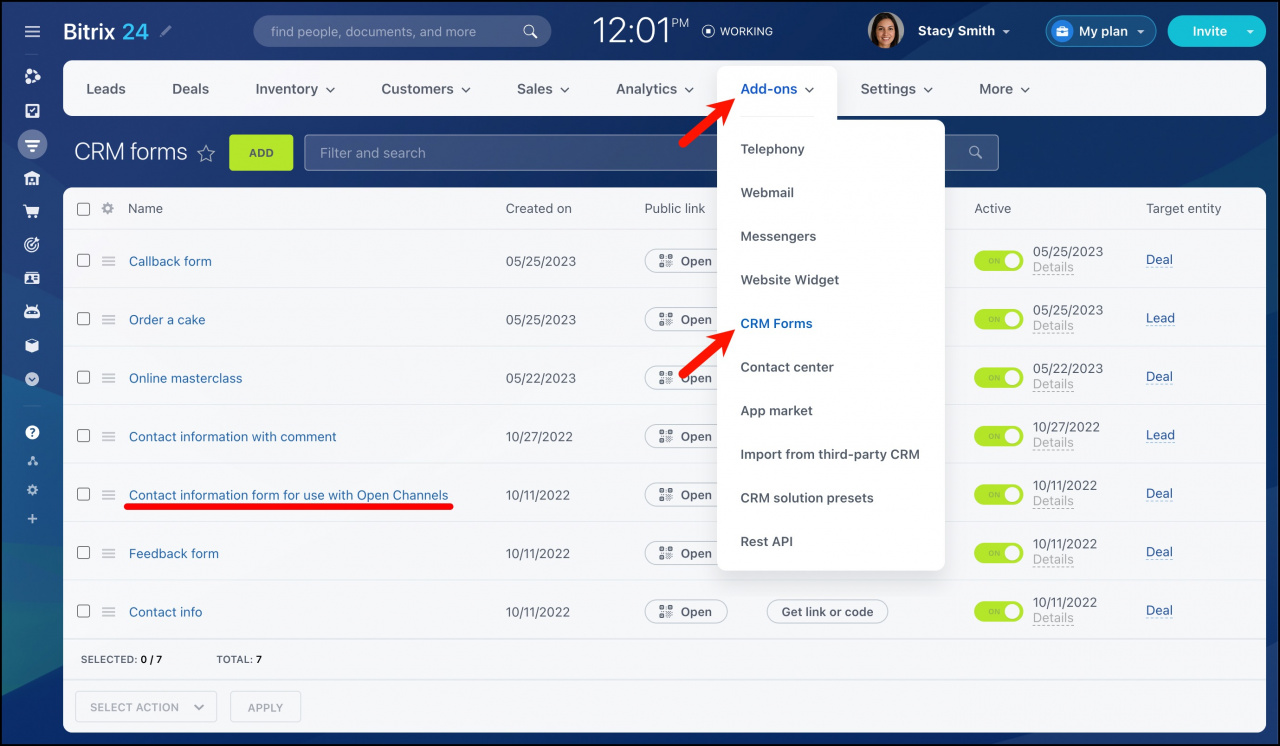Select CRM Forms in Add-ons menu
This screenshot has width=1280, height=746.
click(776, 324)
